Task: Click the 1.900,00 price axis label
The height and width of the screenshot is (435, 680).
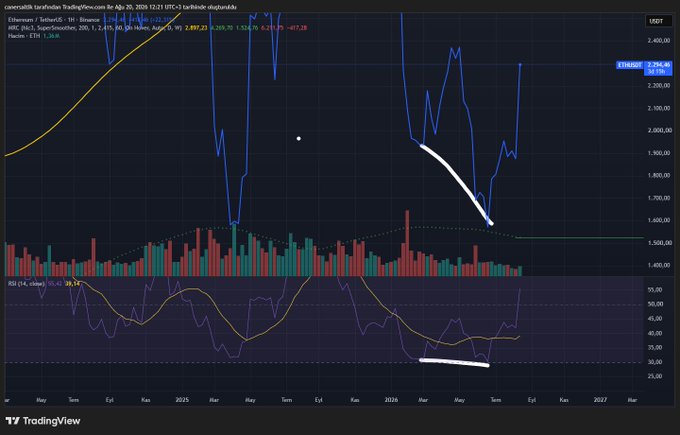Action: (x=659, y=153)
